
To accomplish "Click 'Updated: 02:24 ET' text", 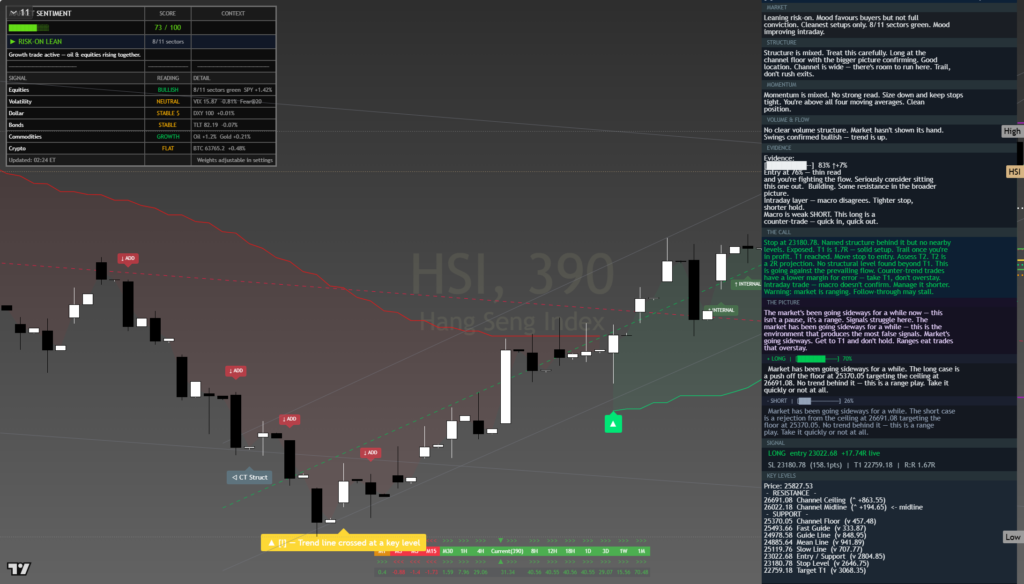I will 32,160.
